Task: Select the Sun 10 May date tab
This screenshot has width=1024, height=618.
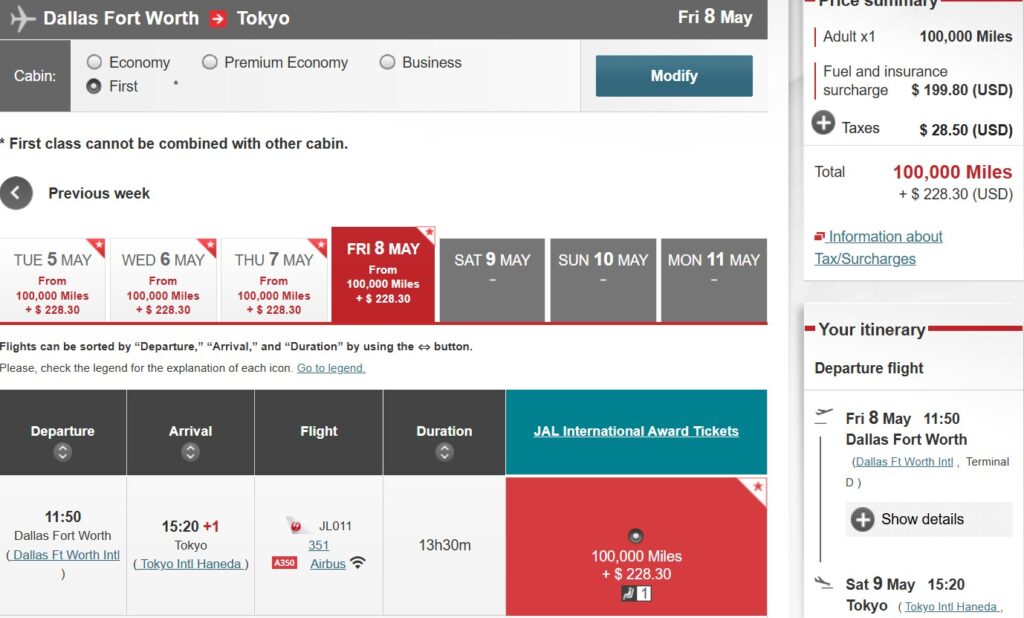Action: (x=603, y=280)
